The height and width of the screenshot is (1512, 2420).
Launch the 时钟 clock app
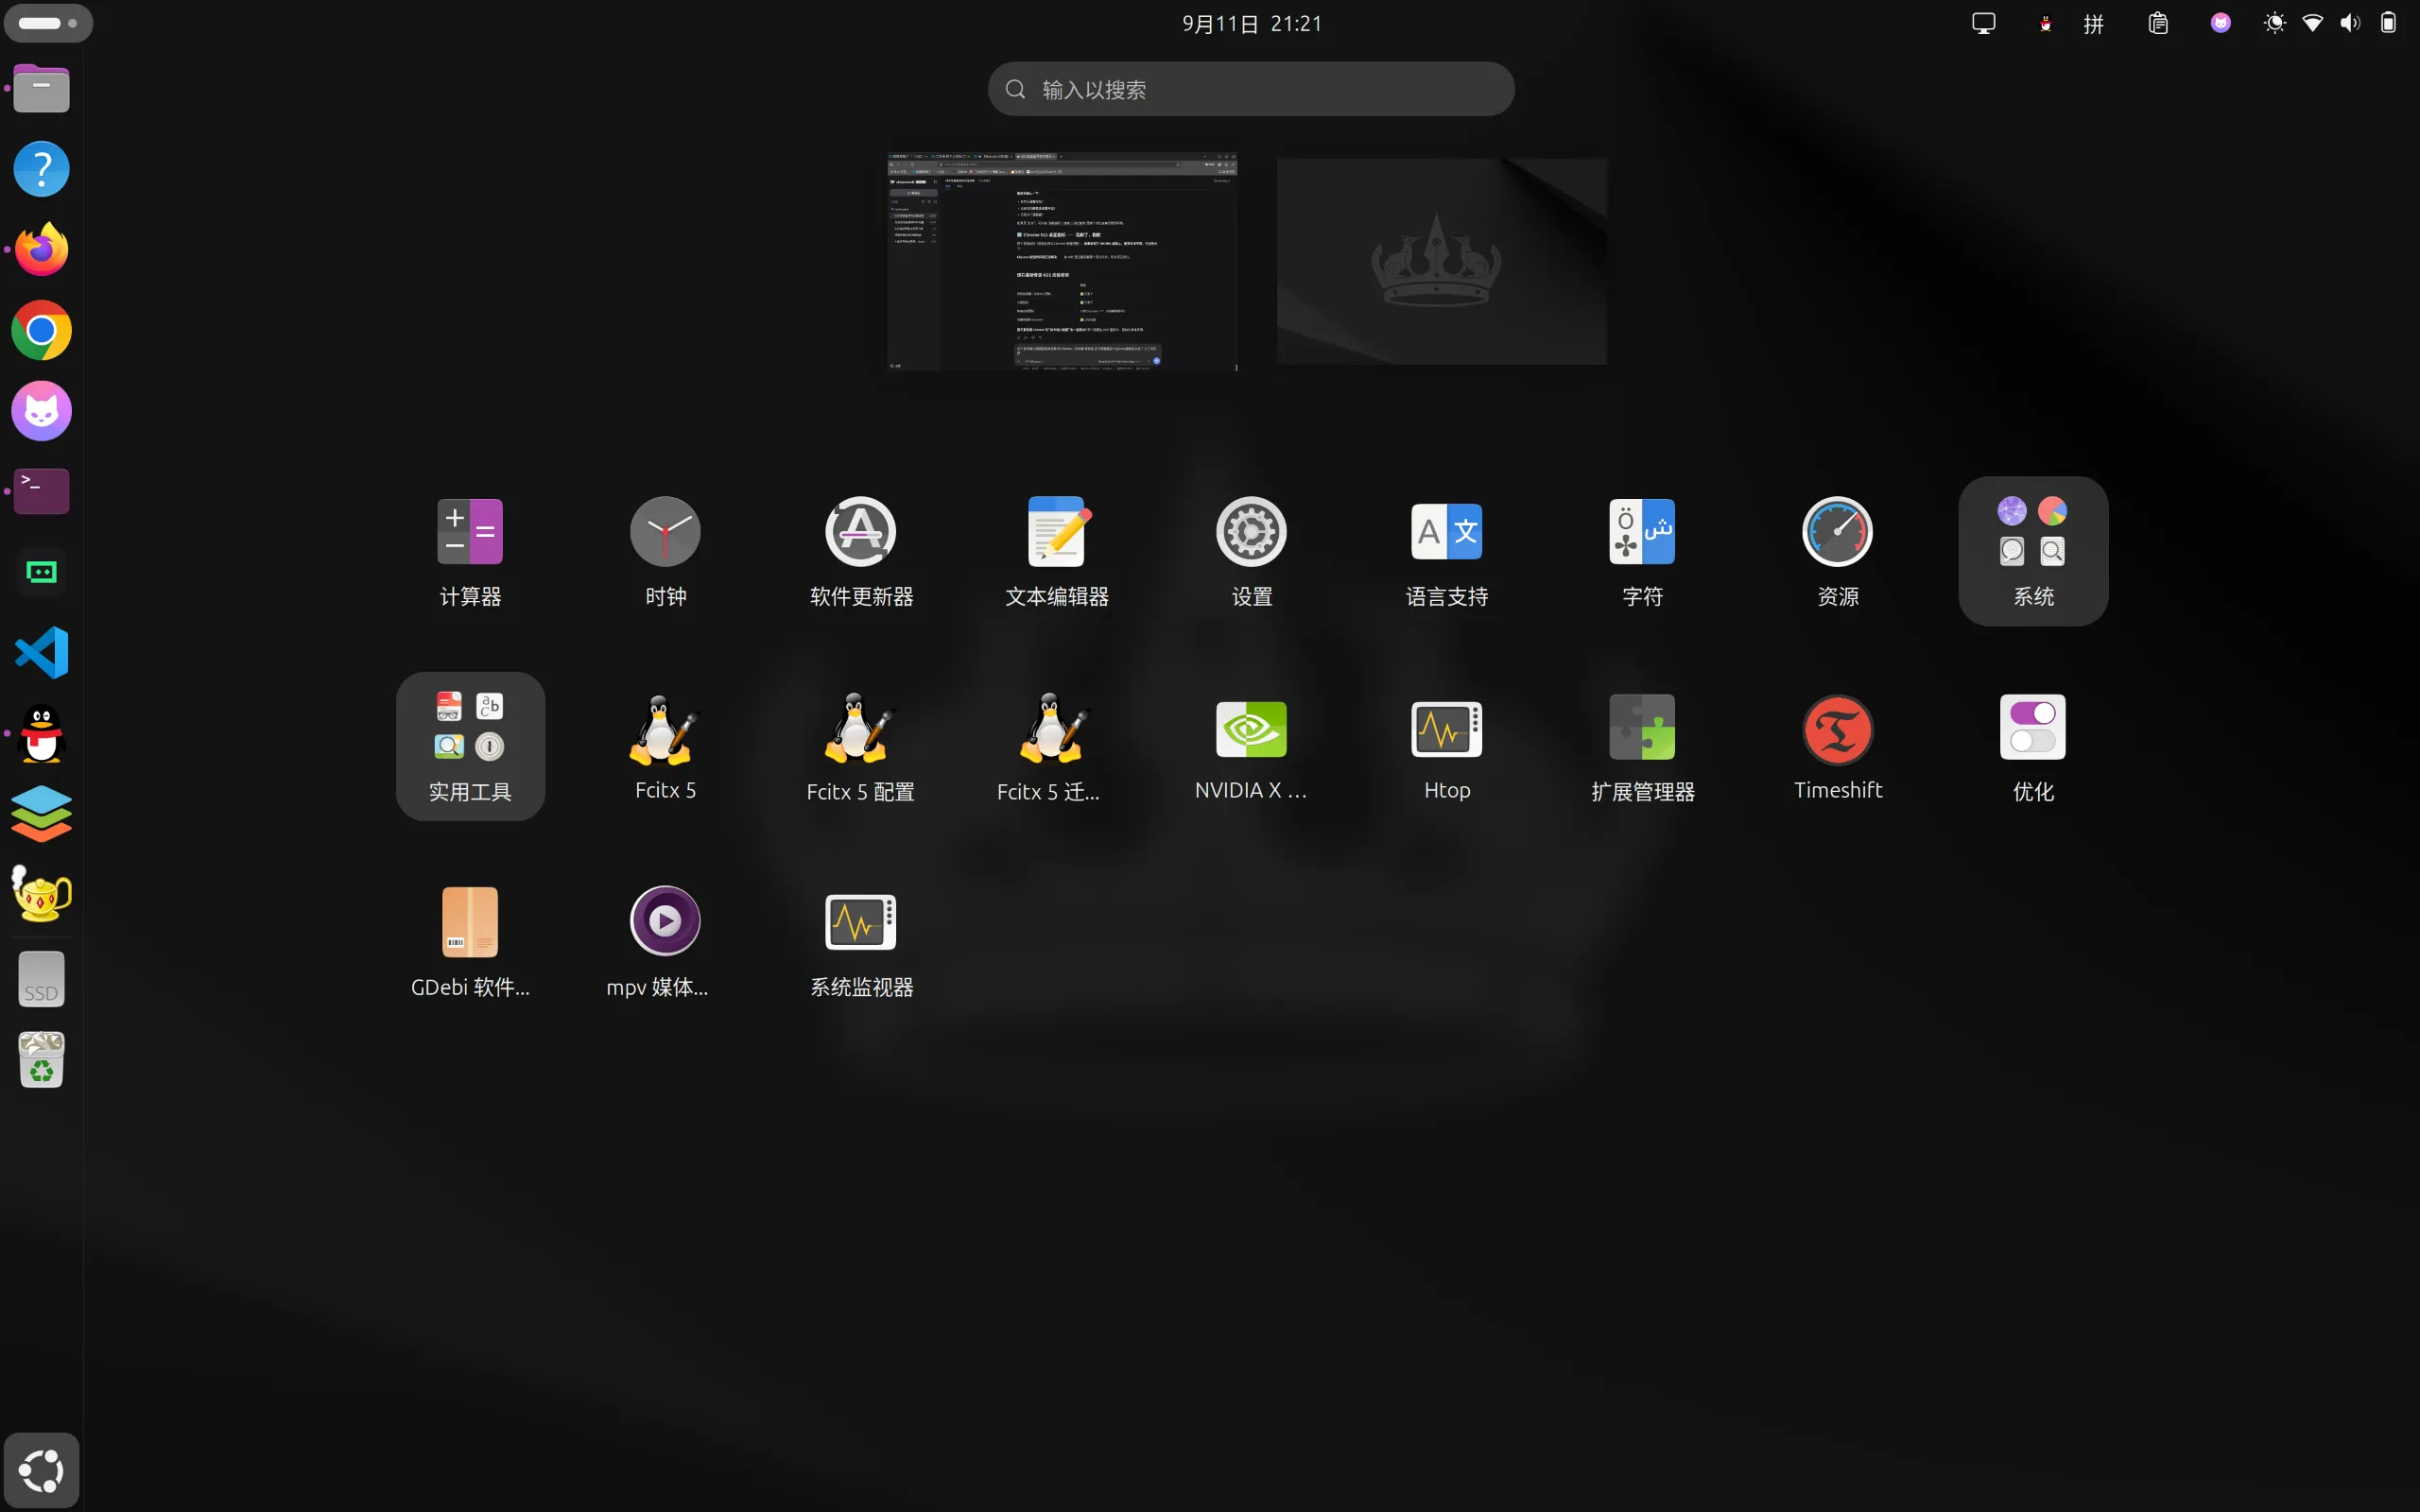pos(665,551)
